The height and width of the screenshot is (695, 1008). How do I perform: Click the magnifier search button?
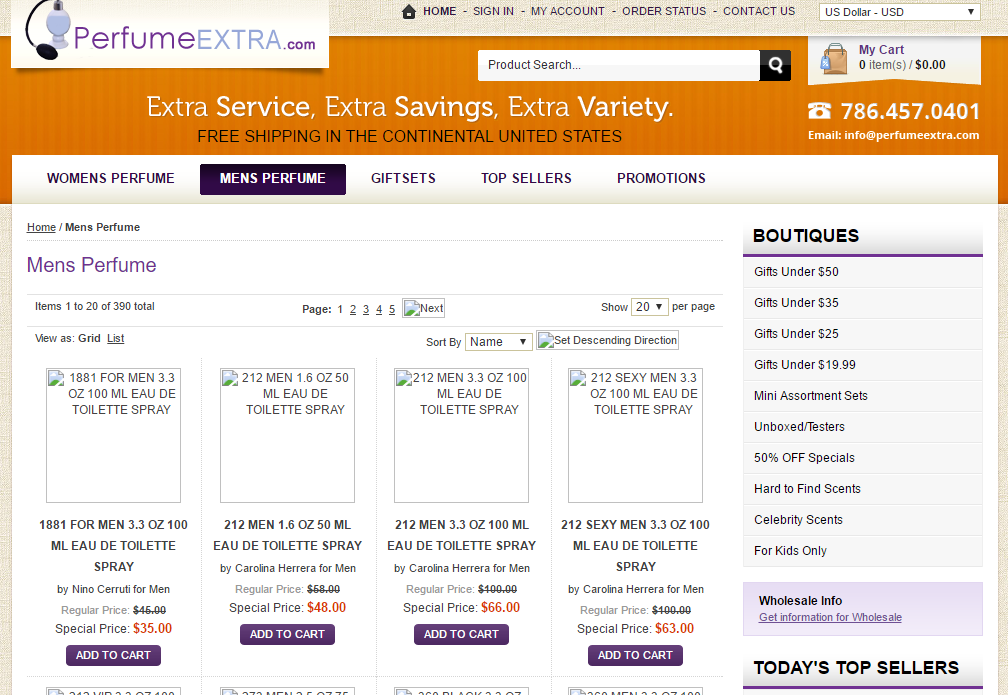click(775, 65)
